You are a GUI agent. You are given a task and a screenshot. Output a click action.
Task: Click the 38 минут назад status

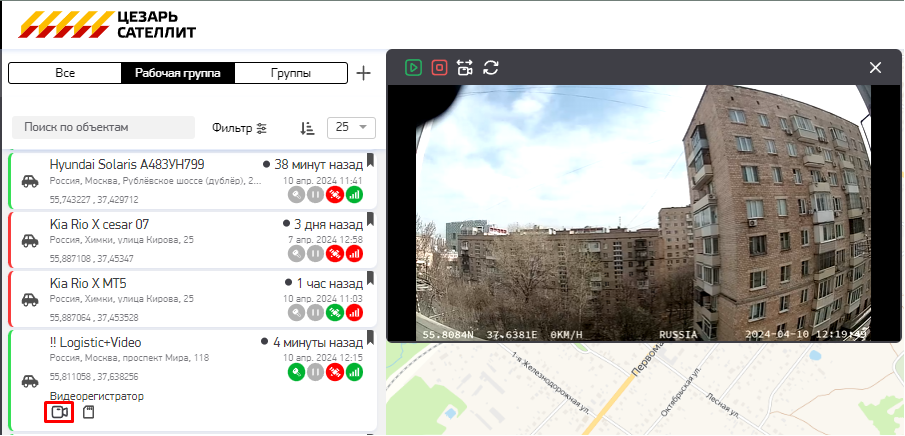tap(319, 165)
